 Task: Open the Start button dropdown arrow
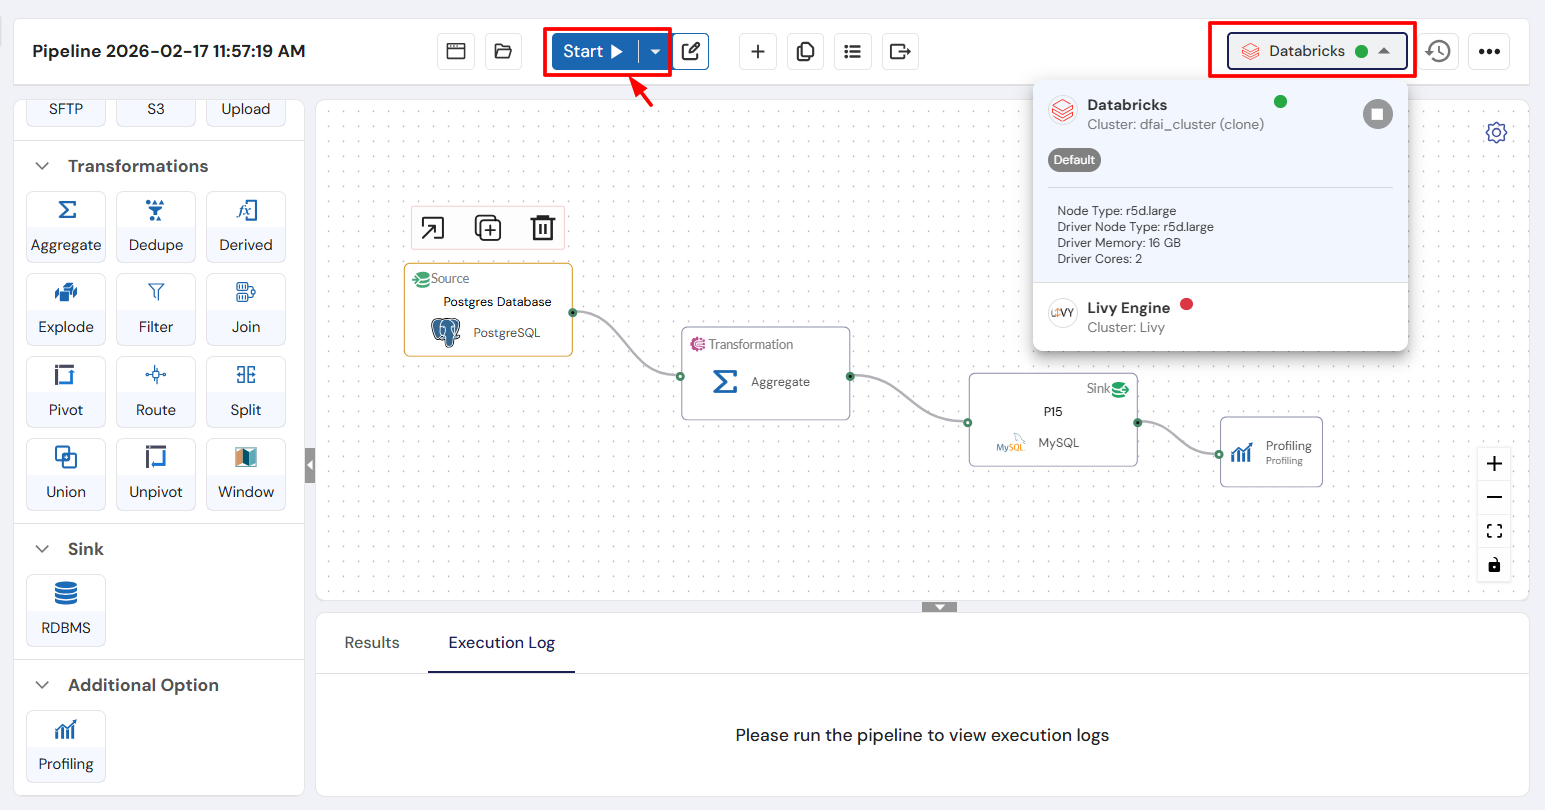(x=655, y=51)
